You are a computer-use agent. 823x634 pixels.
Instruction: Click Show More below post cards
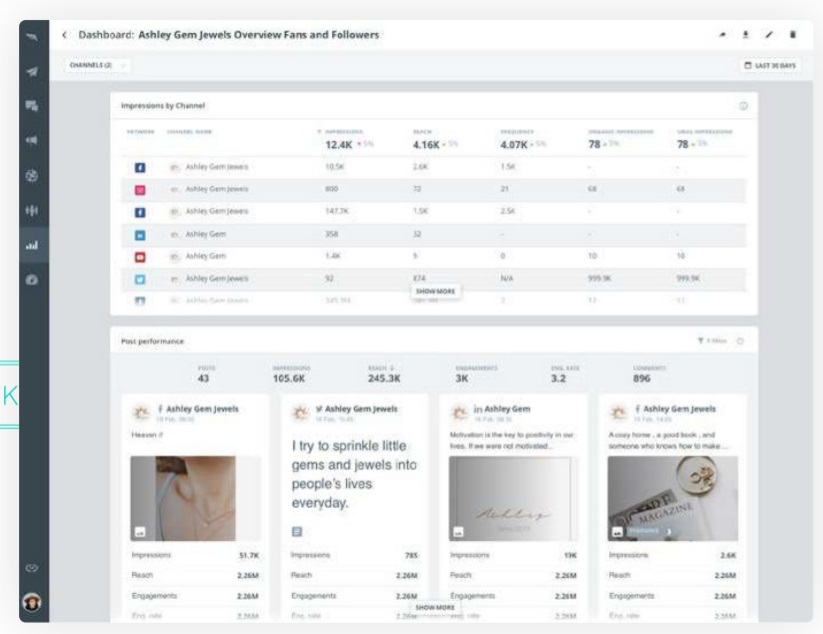[x=435, y=607]
